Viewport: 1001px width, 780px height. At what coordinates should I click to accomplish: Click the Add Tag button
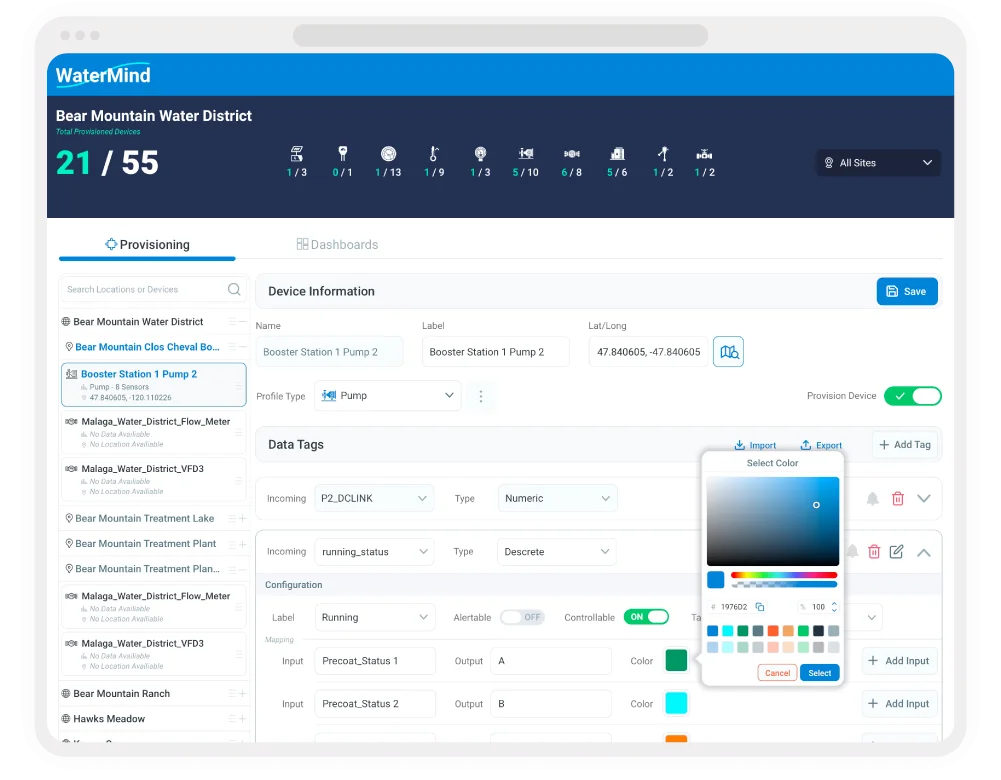point(905,445)
